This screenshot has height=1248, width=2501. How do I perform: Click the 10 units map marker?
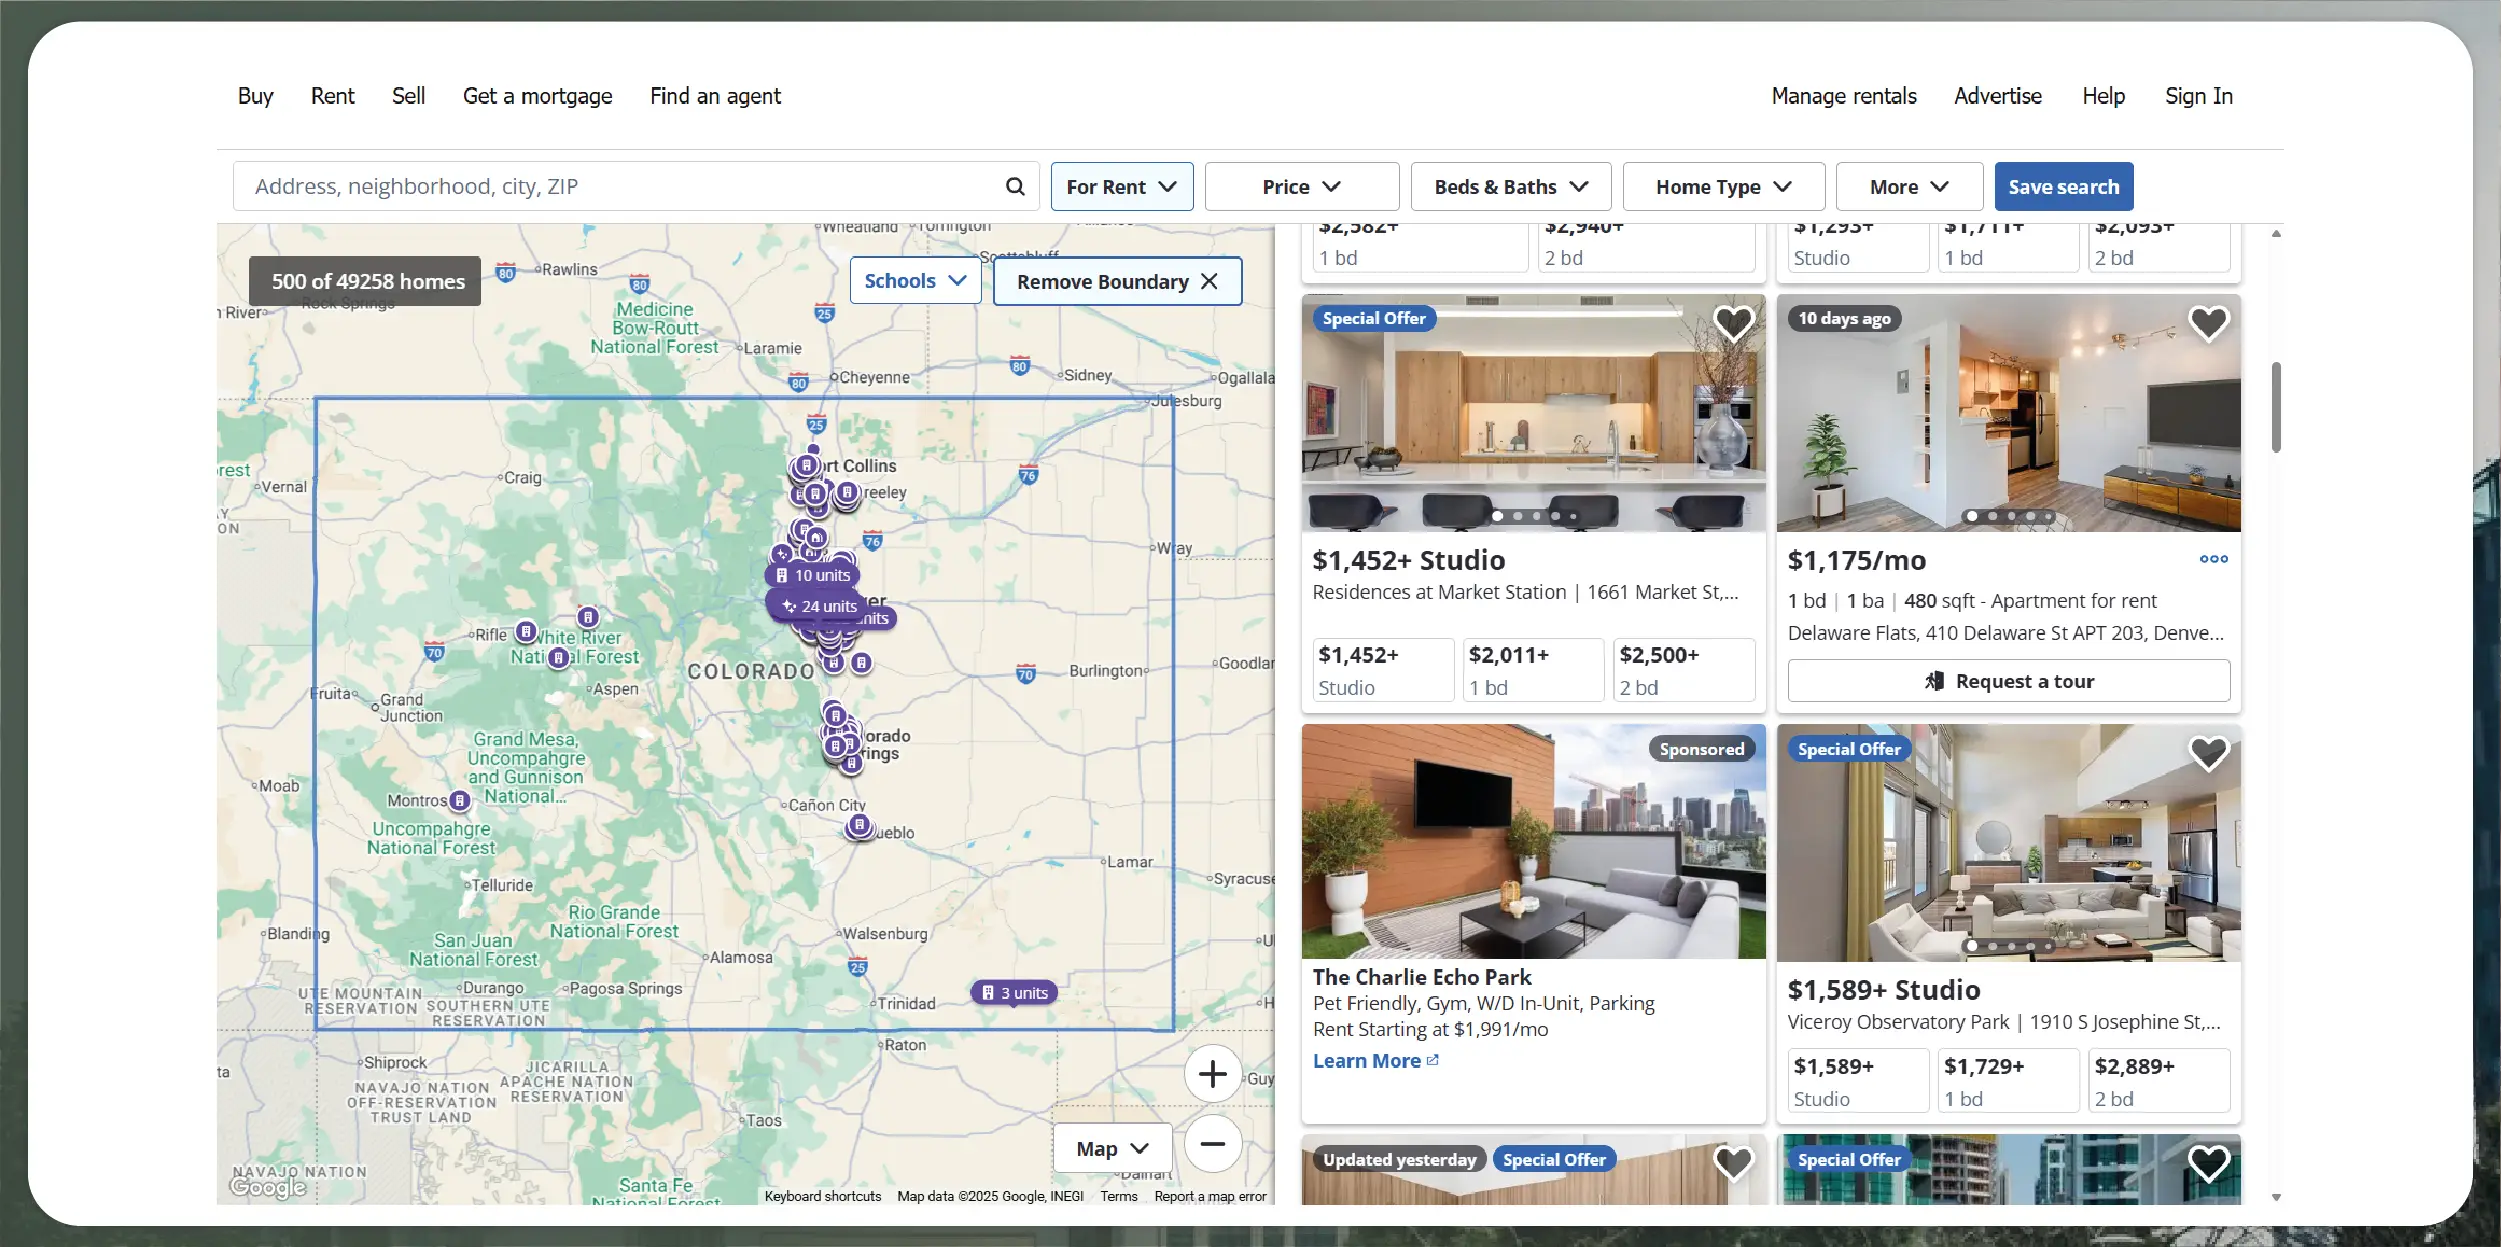click(x=812, y=575)
